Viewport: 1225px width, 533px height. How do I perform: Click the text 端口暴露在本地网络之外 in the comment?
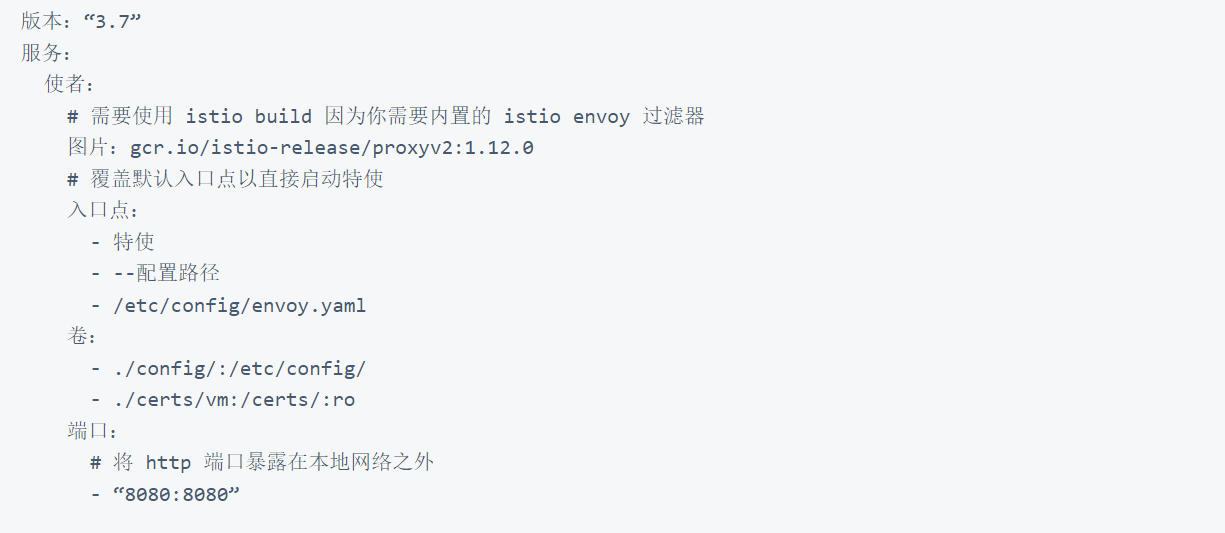tap(318, 463)
